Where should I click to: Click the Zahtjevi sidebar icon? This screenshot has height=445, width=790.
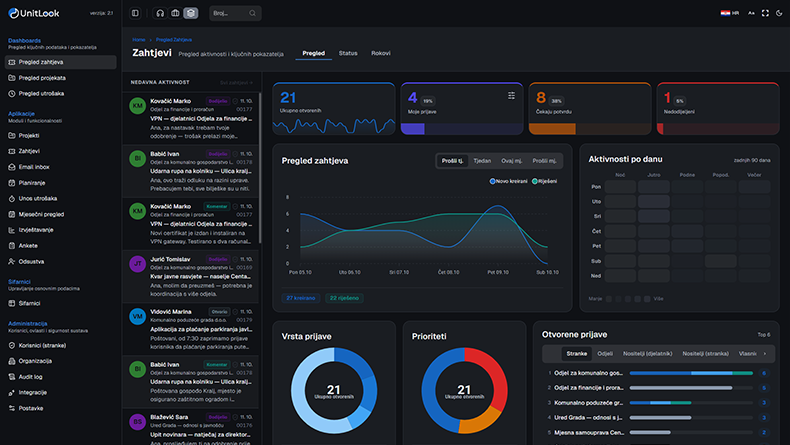(x=12, y=151)
